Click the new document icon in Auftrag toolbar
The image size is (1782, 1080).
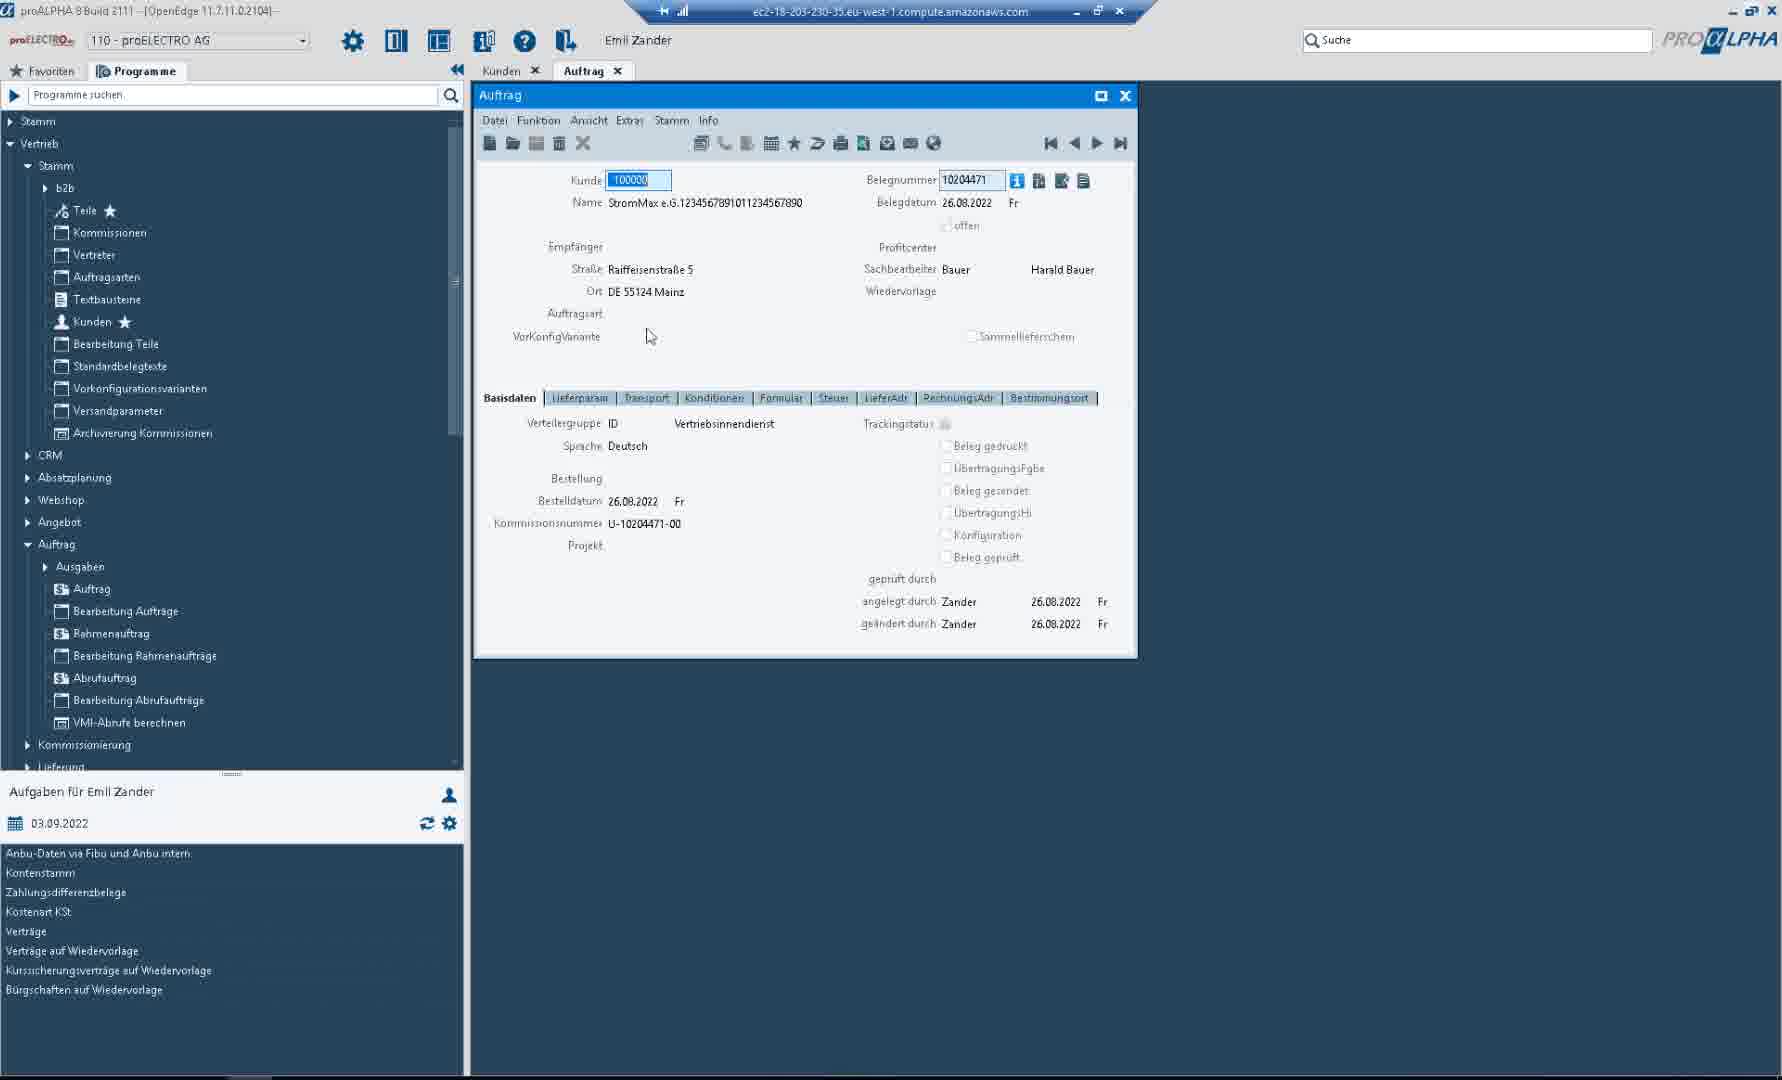point(489,143)
